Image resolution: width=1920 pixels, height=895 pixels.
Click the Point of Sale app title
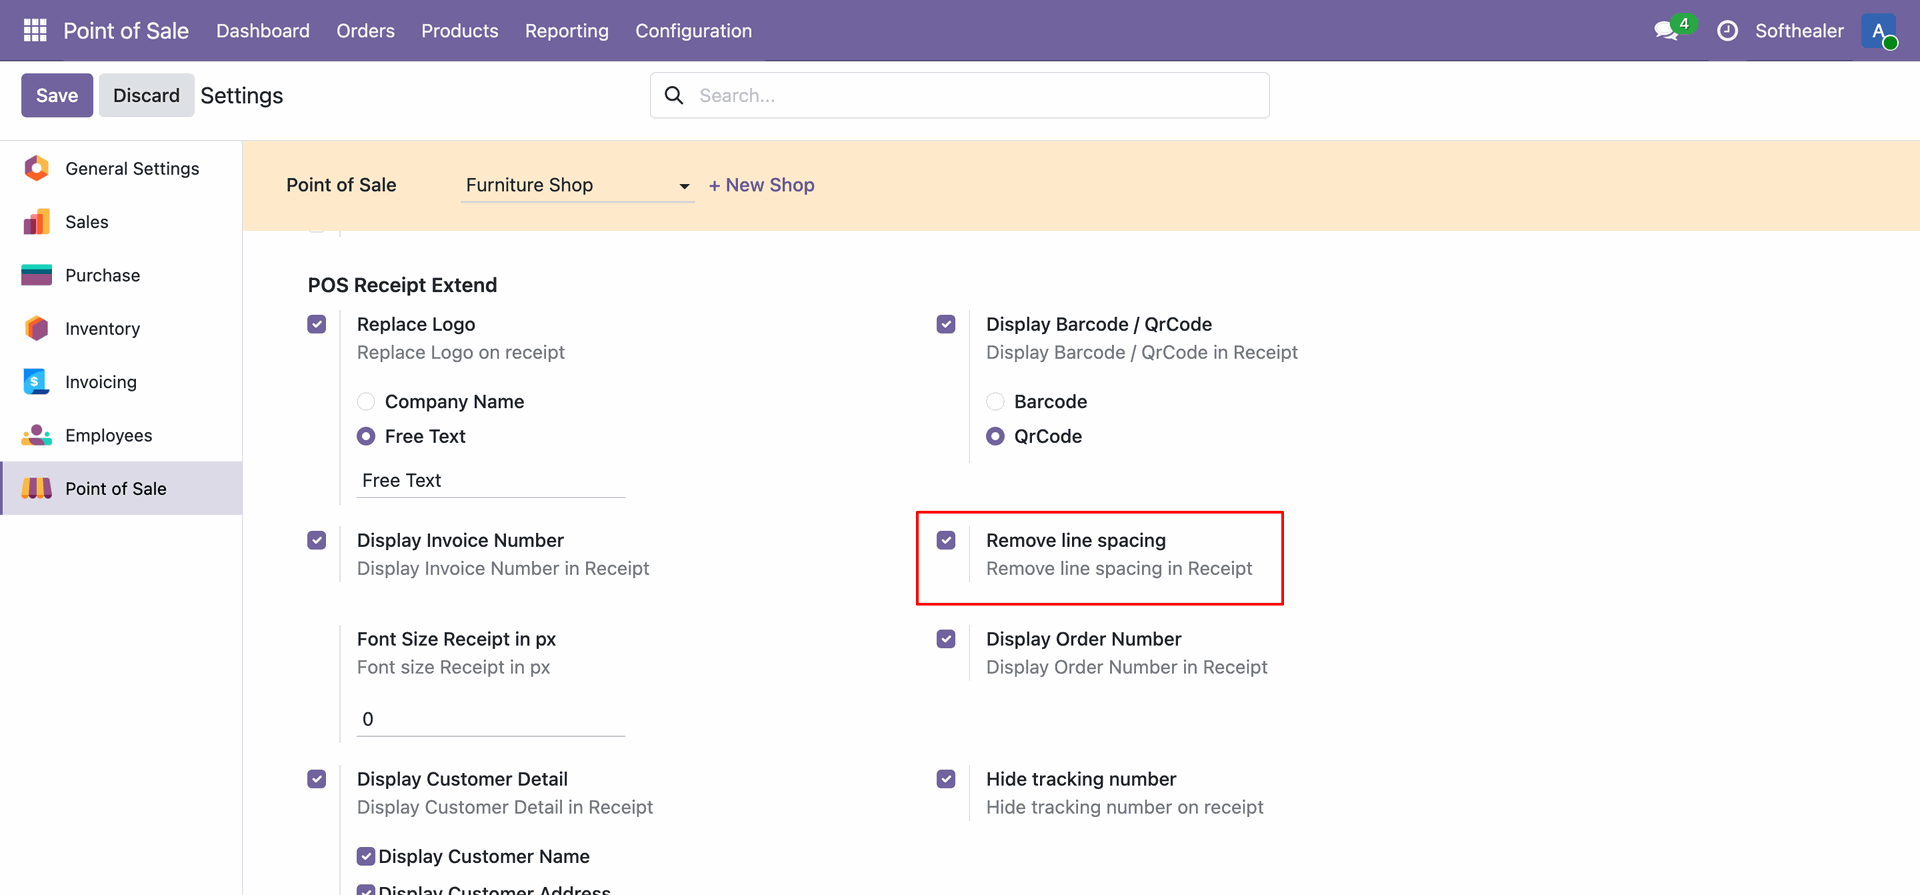126,31
